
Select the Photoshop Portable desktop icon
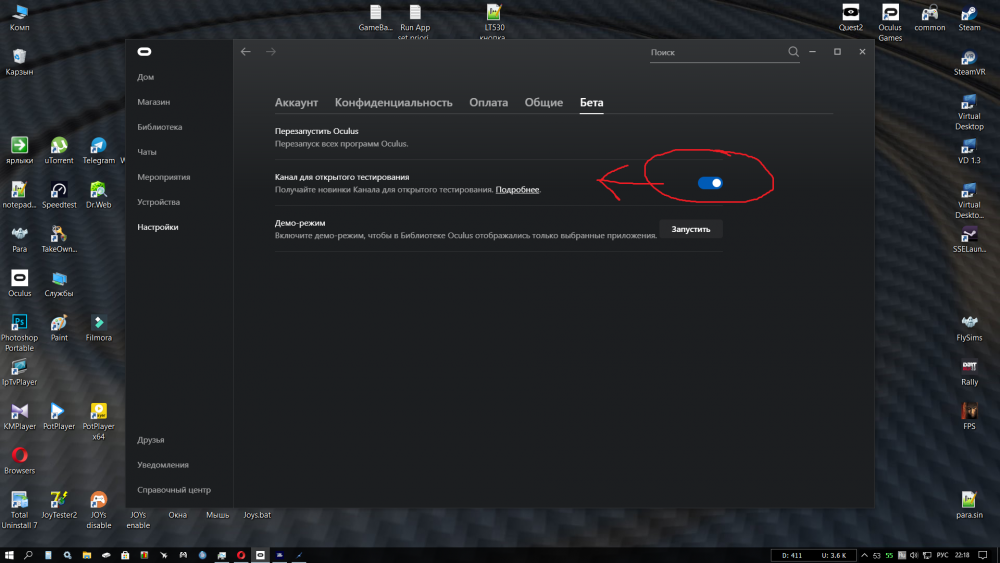coord(20,332)
